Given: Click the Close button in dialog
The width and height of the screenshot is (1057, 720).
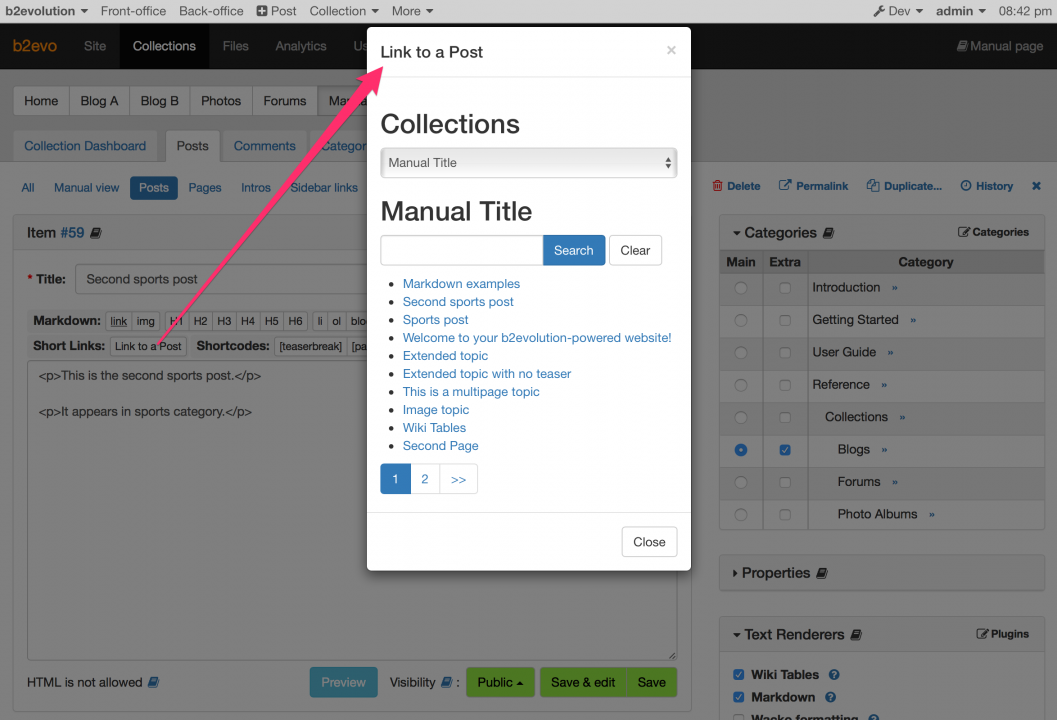Looking at the screenshot, I should [649, 542].
